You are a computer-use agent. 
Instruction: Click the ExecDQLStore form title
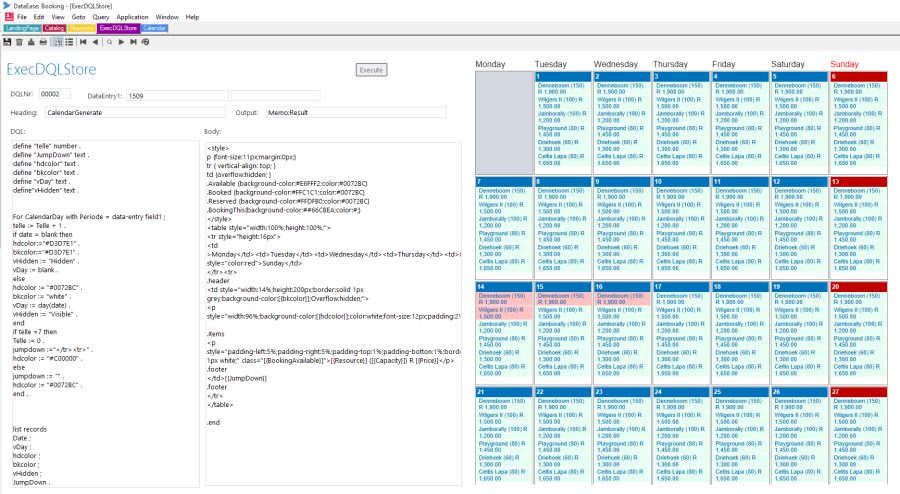52,69
